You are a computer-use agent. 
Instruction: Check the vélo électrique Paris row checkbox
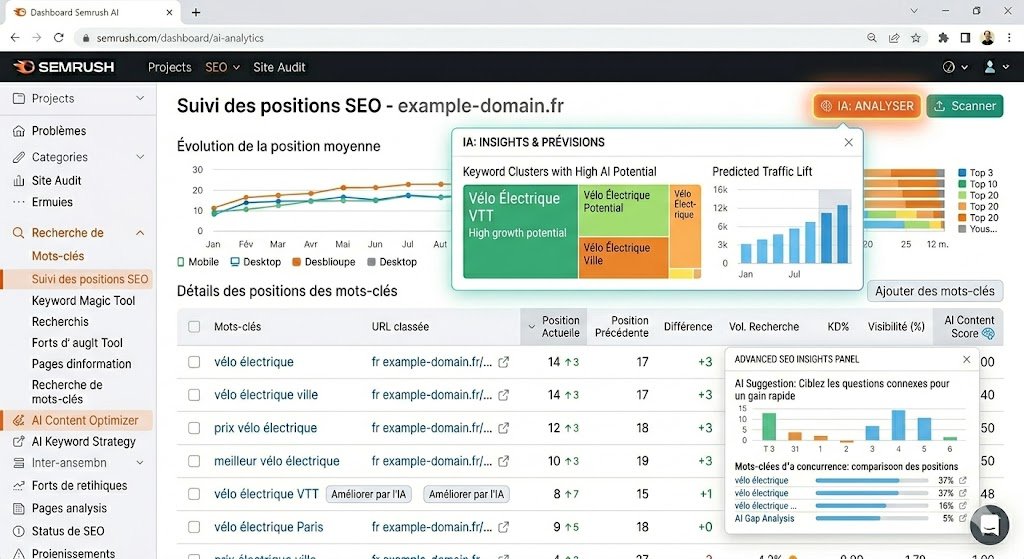194,527
